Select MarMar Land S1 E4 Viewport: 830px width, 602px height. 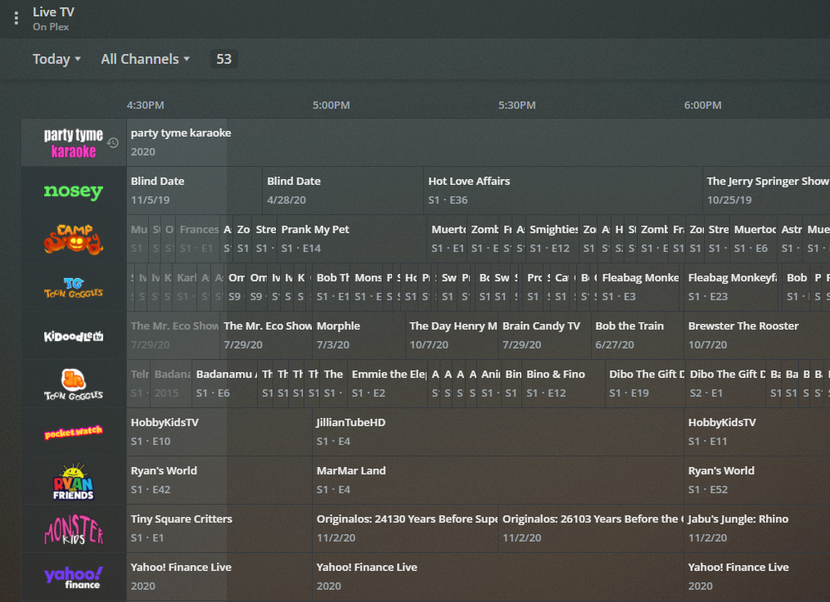[x=498, y=480]
